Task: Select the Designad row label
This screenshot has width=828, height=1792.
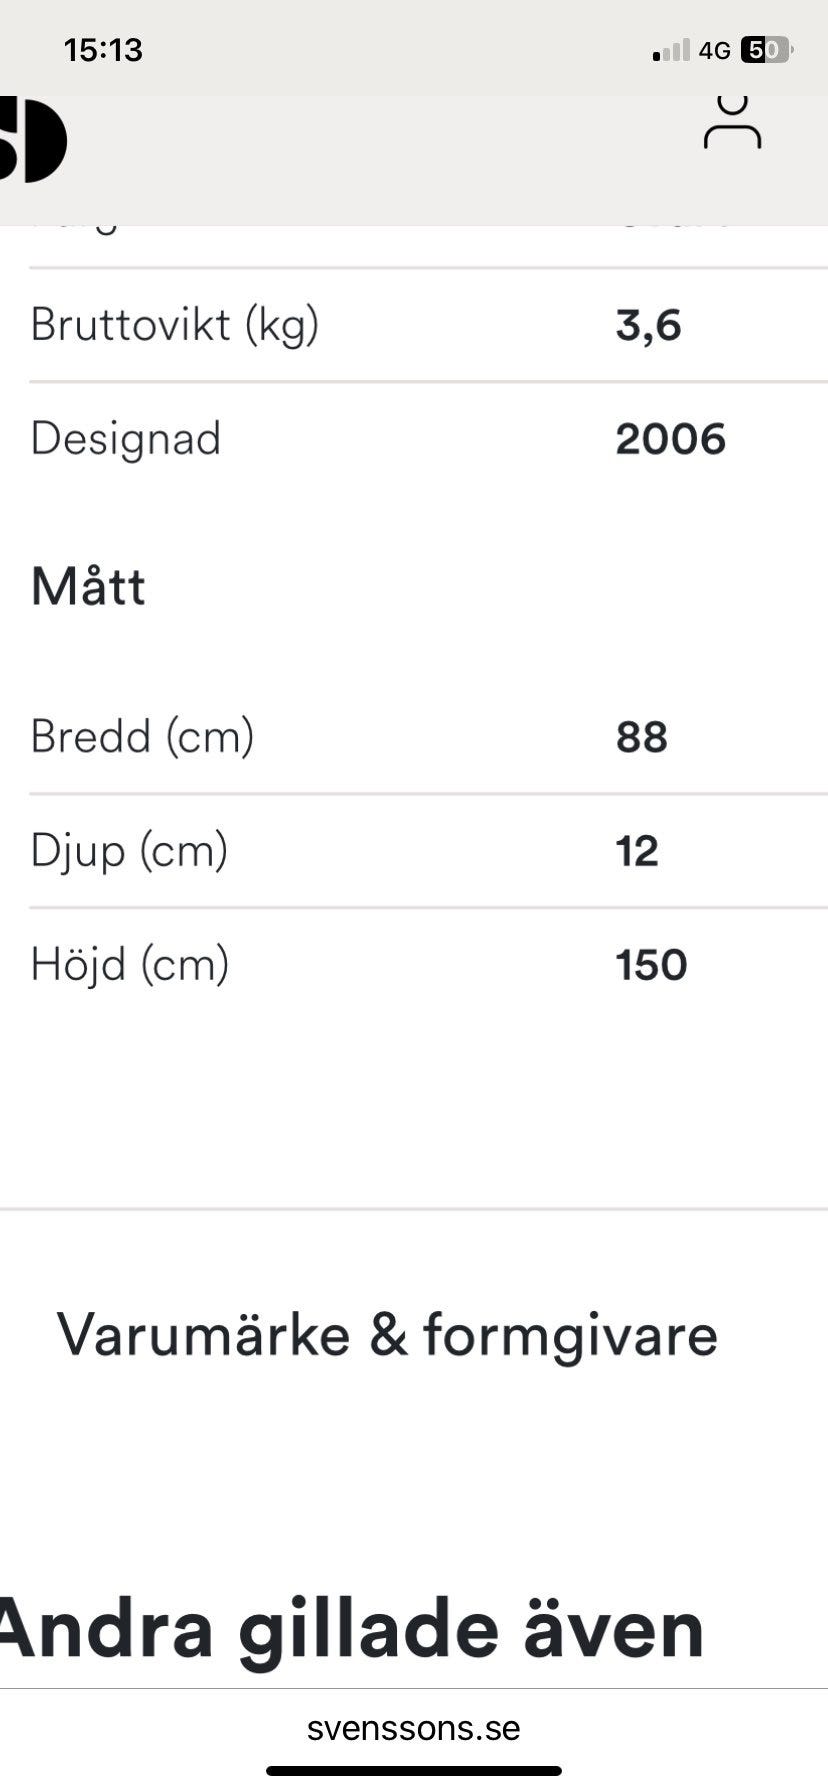Action: 125,439
